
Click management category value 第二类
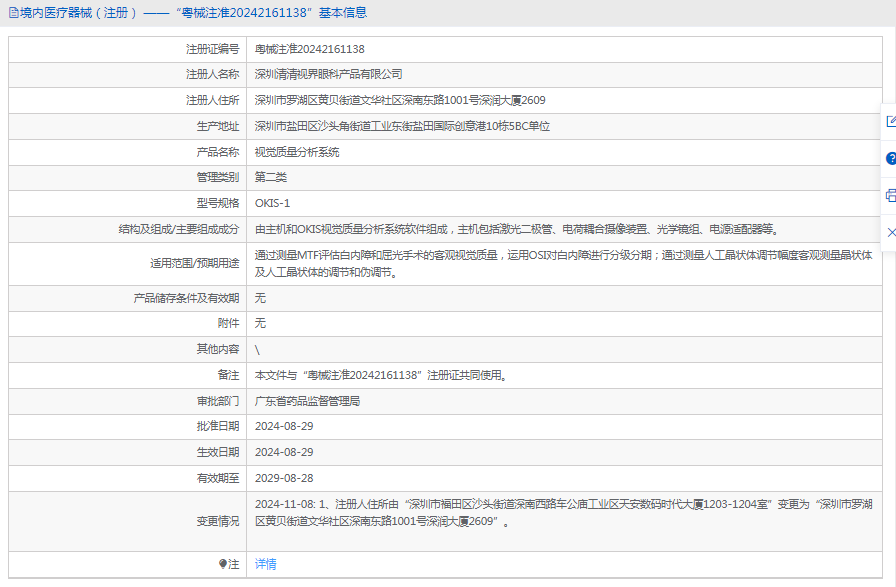[271, 177]
